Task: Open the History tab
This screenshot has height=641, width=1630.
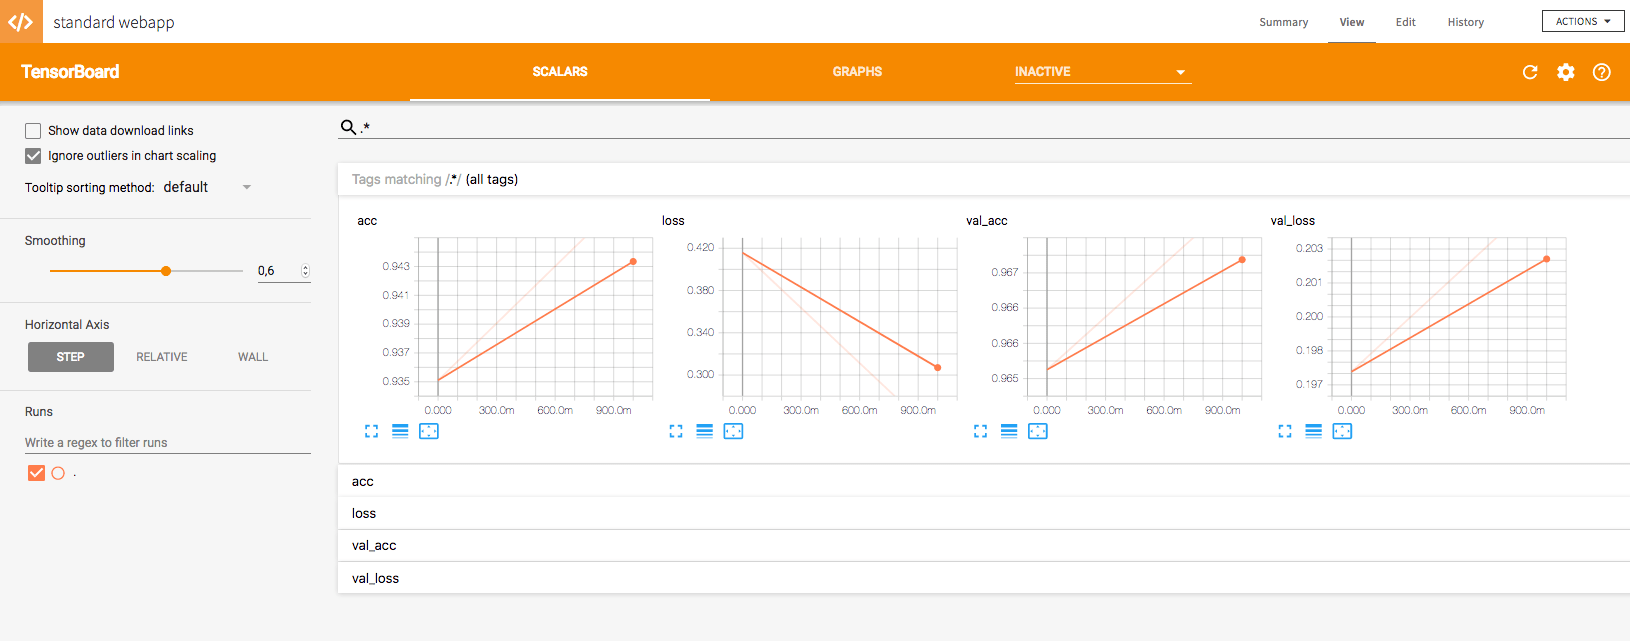Action: point(1466,22)
